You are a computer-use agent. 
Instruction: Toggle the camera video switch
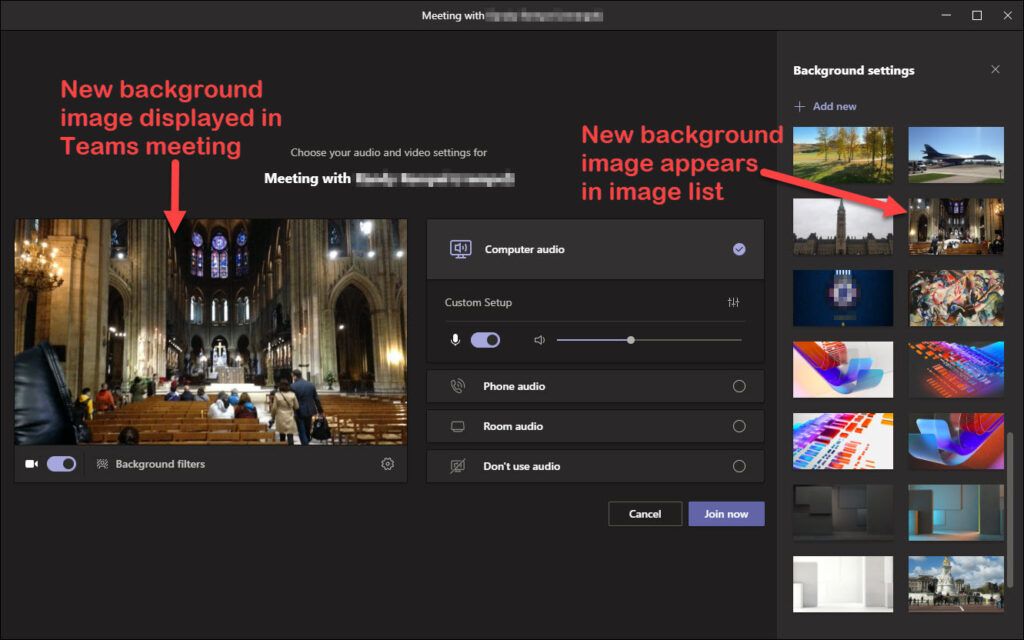61,464
